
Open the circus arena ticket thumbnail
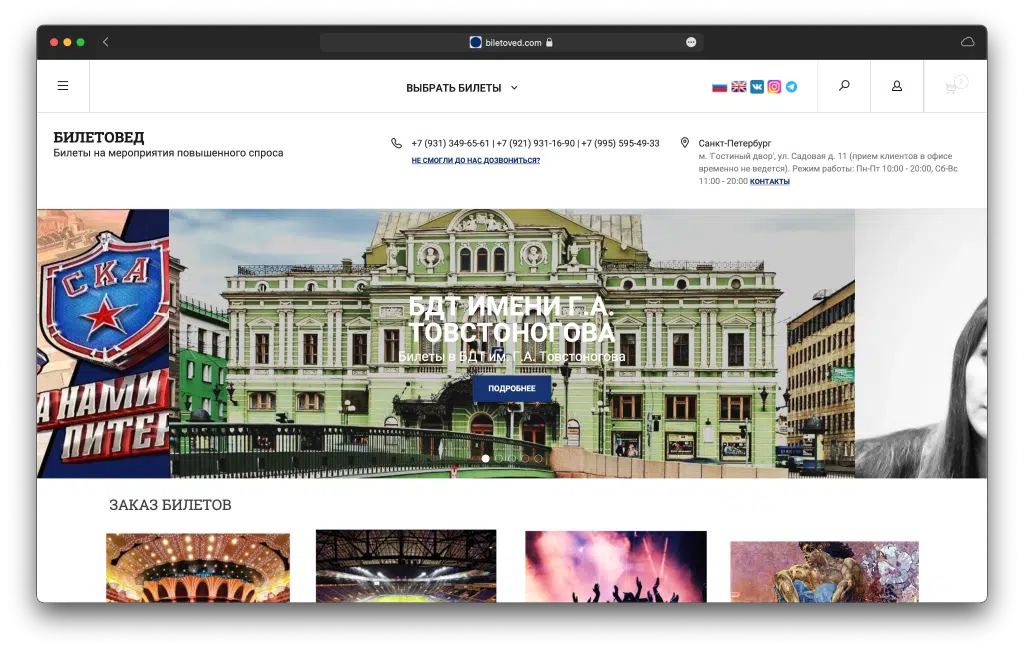click(x=198, y=567)
